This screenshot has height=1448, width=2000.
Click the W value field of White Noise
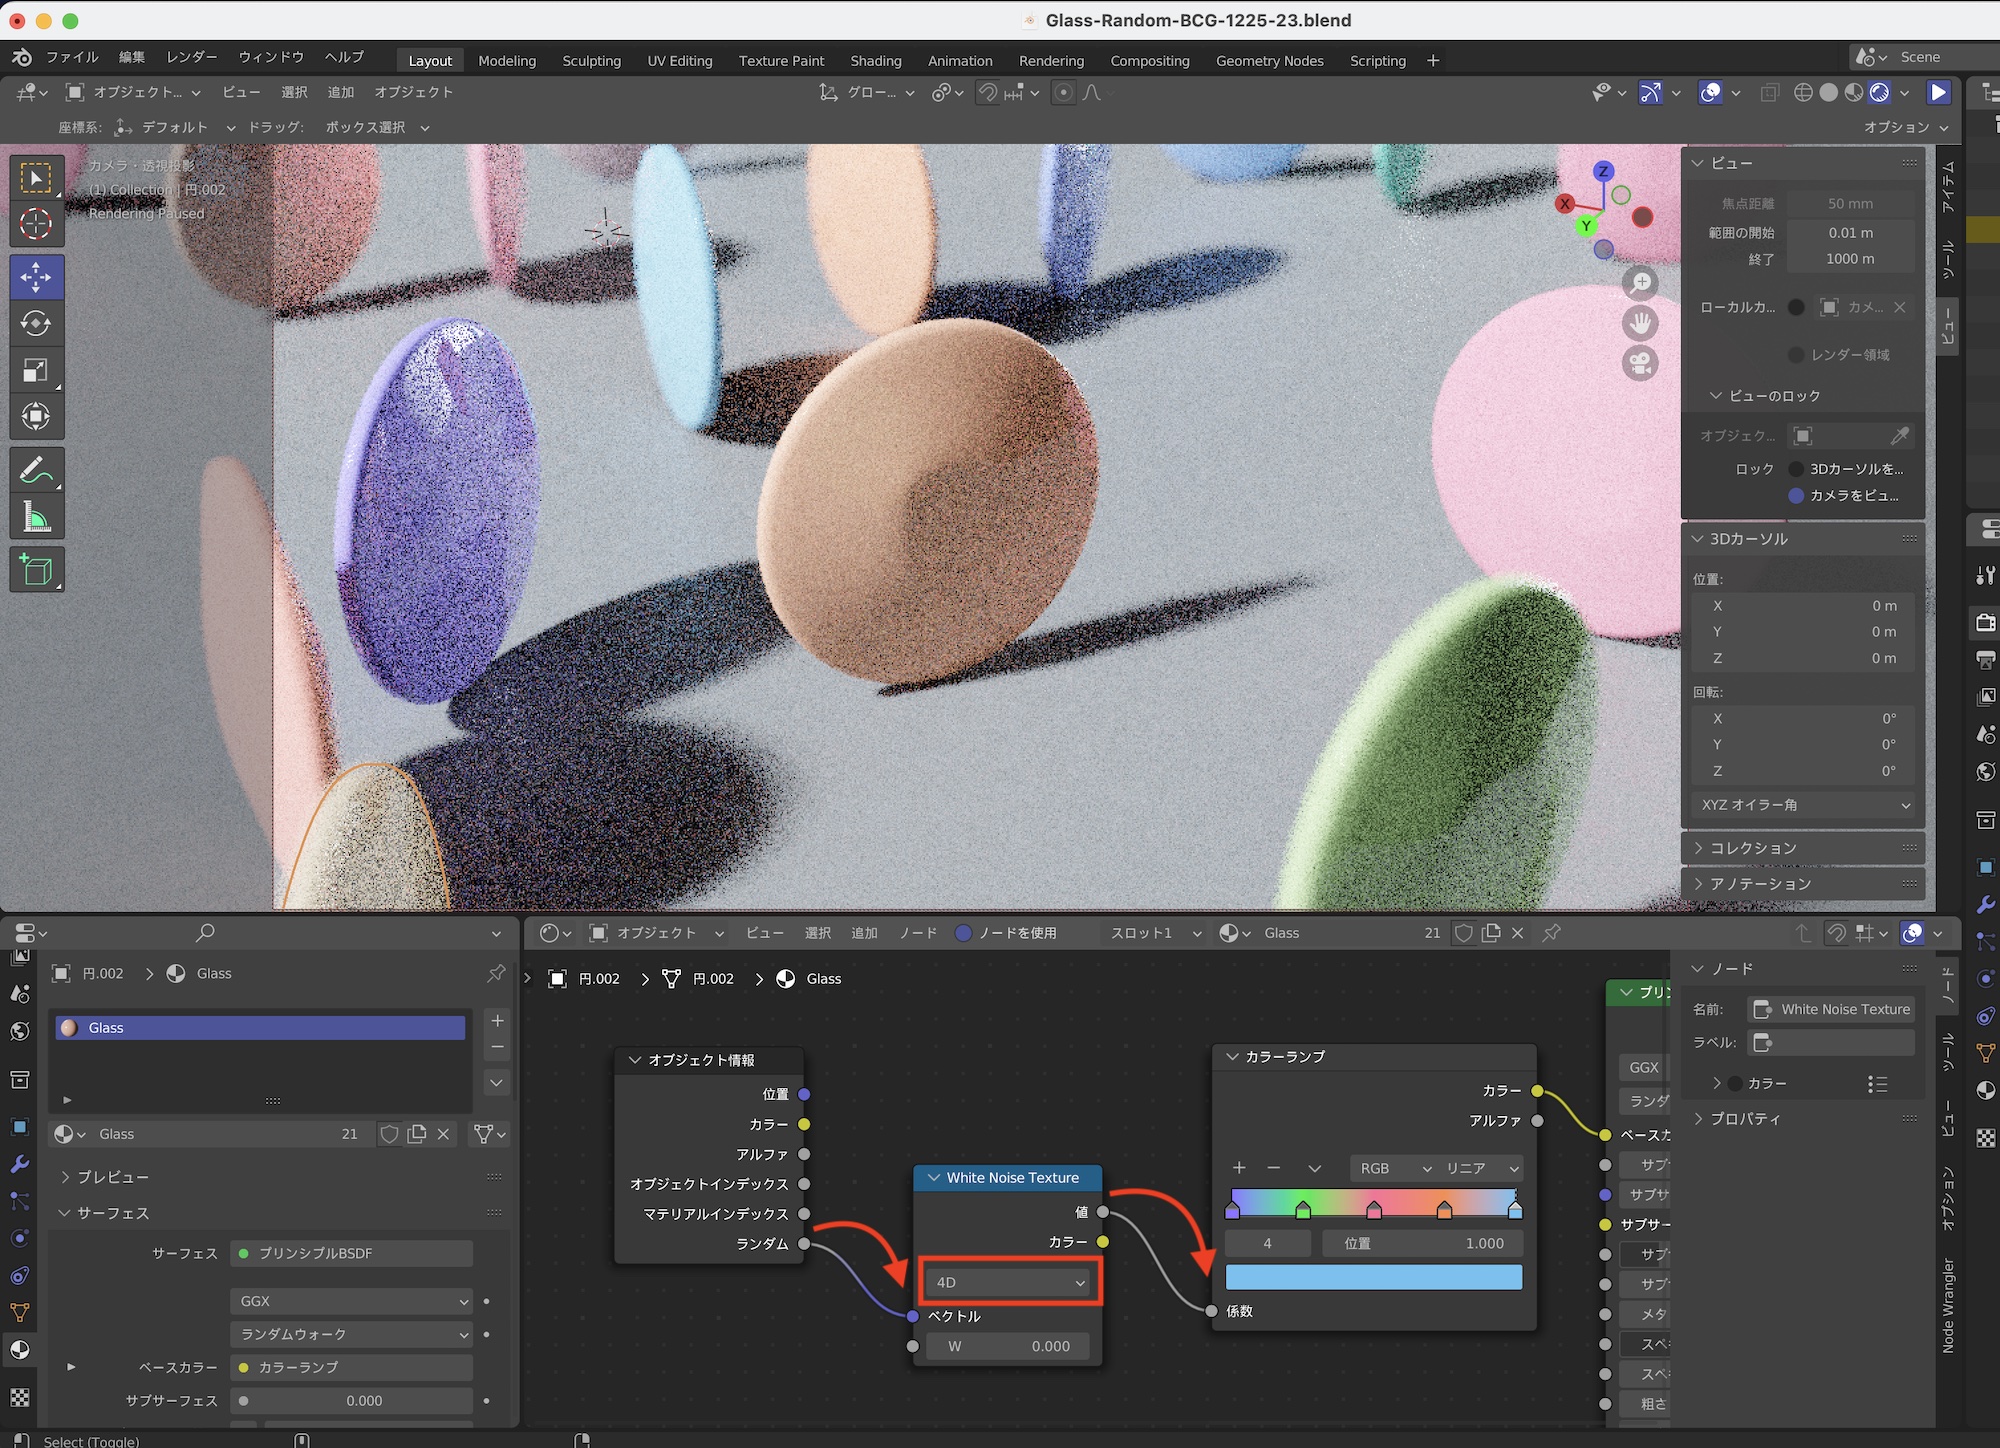1008,1346
